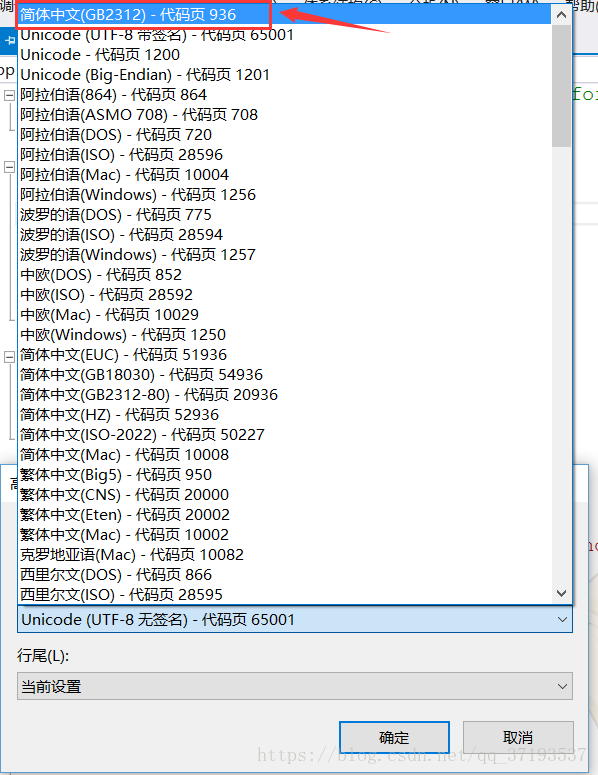Click the list scrollbar down arrow
Image resolution: width=598 pixels, height=775 pixels.
pos(561,593)
